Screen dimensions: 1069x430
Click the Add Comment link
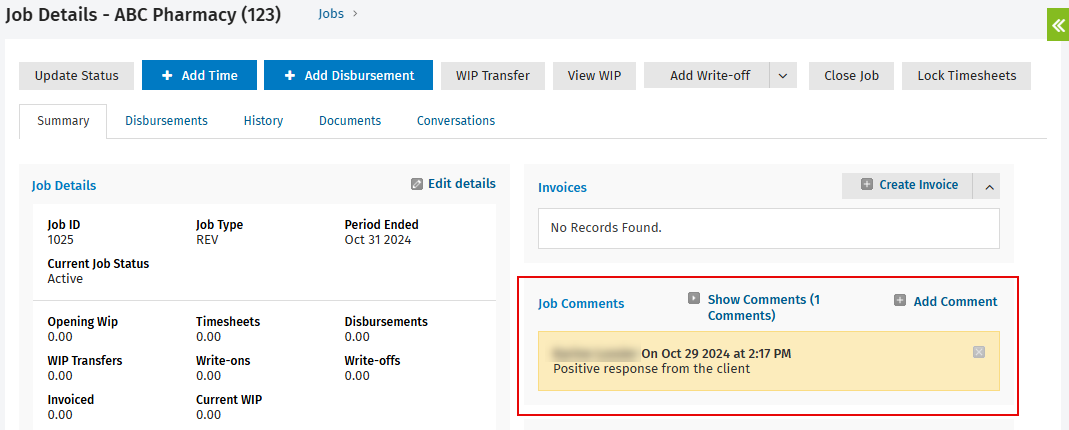pos(955,301)
